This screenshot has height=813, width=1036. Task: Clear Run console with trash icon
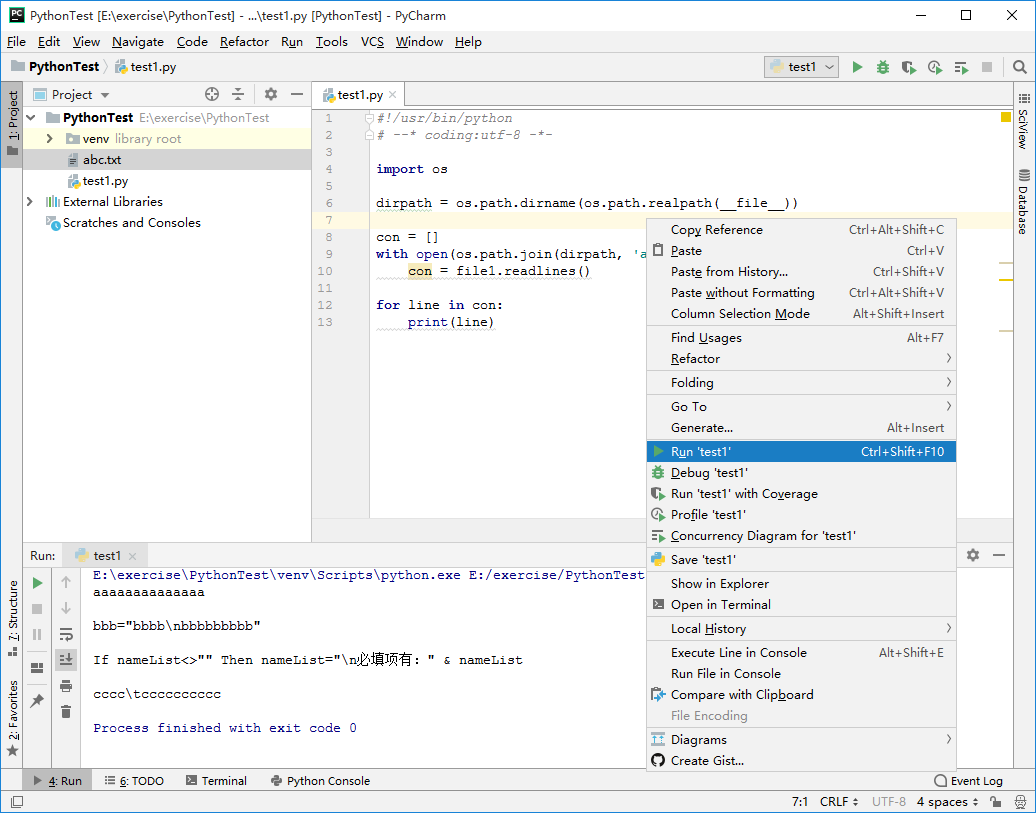tap(65, 712)
